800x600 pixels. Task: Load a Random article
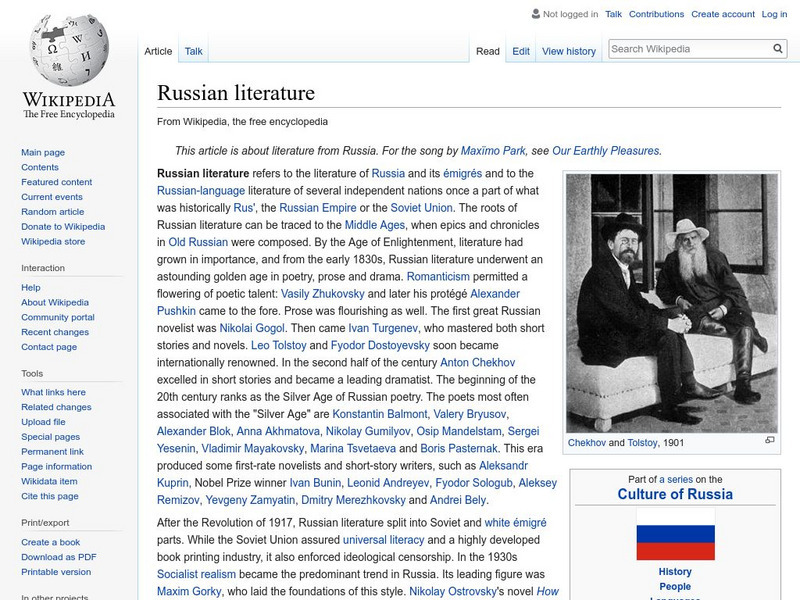[53, 211]
